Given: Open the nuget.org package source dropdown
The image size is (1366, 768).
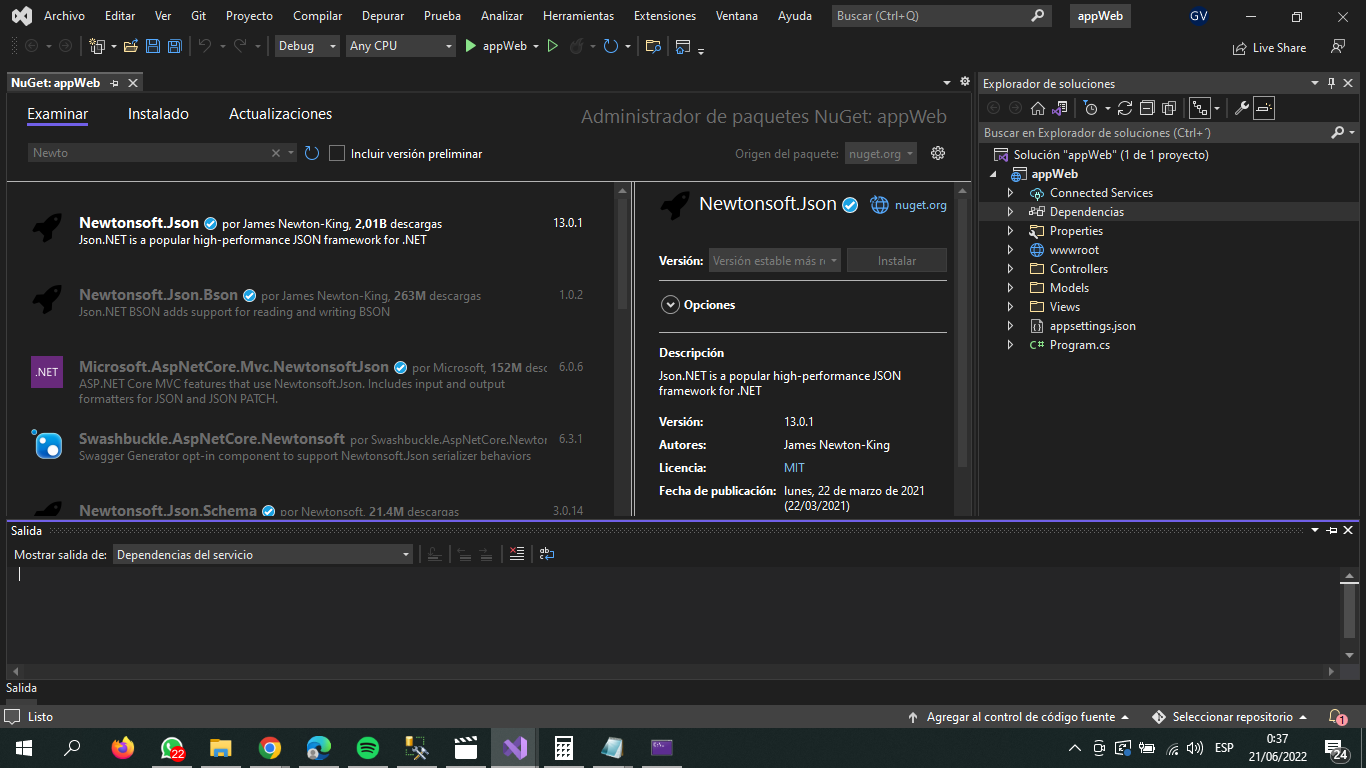Looking at the screenshot, I should tap(881, 153).
